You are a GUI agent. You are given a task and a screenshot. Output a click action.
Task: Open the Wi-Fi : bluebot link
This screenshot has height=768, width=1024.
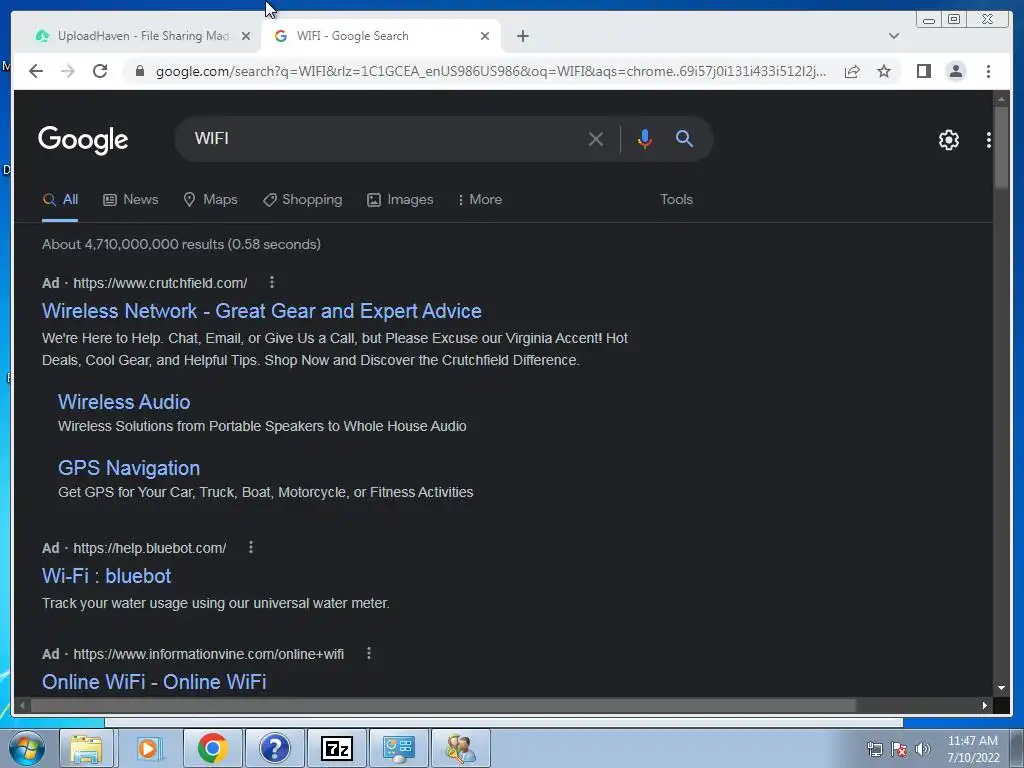[106, 576]
